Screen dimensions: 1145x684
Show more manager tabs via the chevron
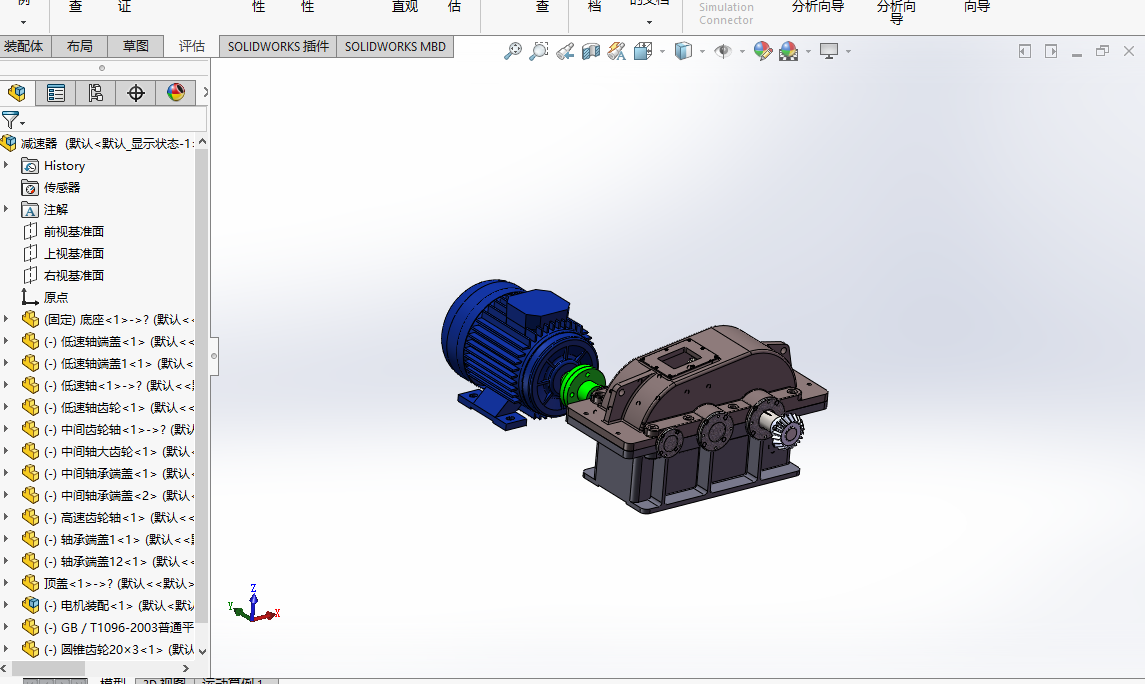coord(205,92)
